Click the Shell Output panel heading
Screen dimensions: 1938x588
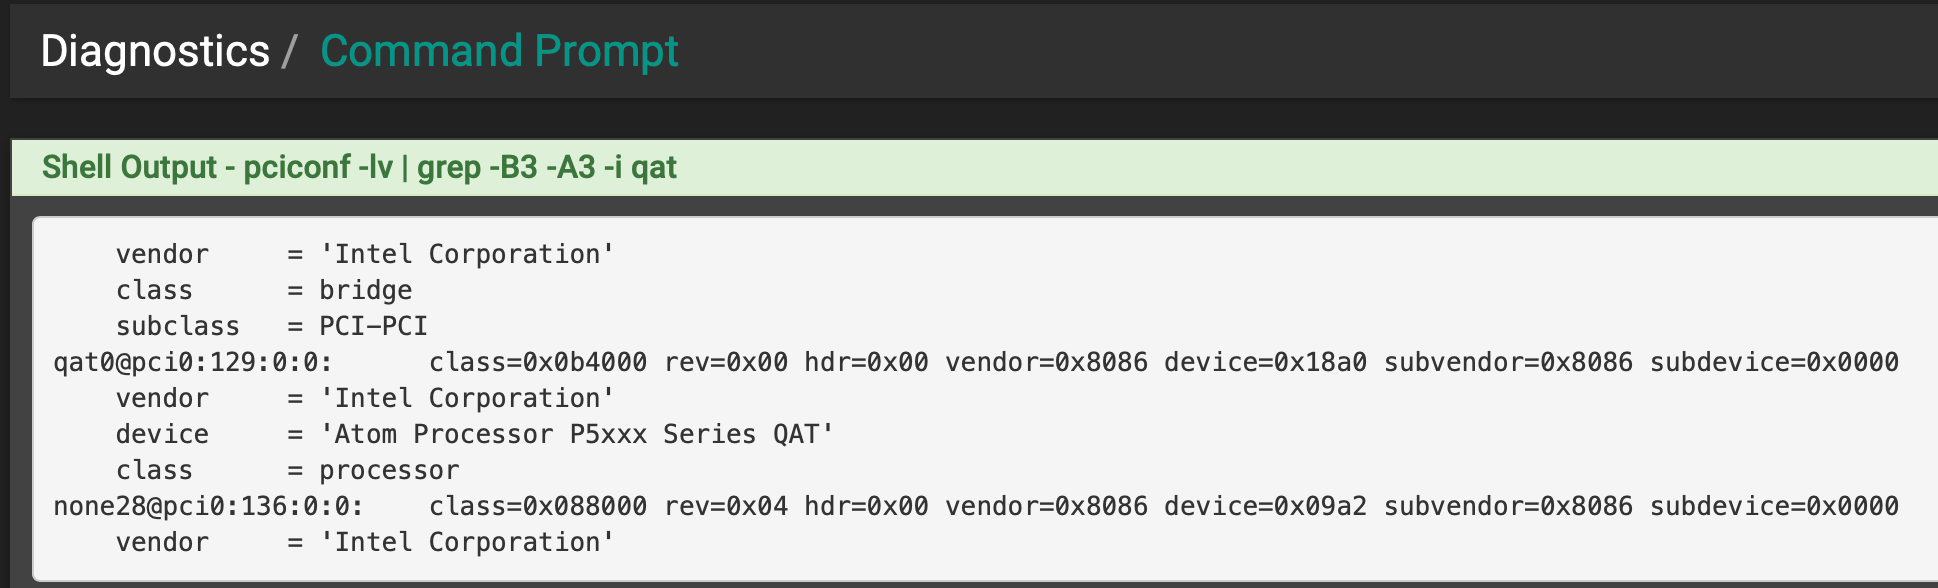pos(359,167)
